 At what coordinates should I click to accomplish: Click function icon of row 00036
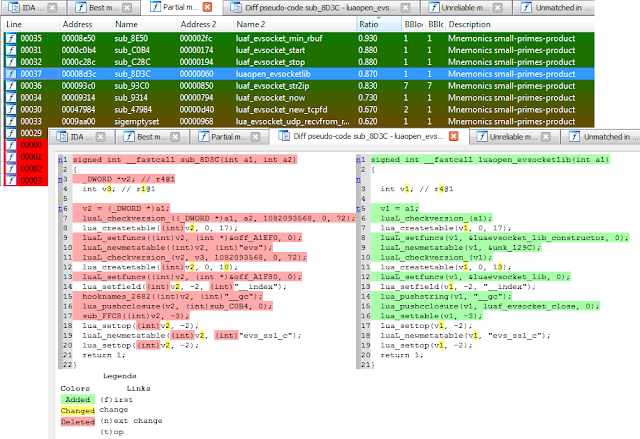(x=11, y=86)
